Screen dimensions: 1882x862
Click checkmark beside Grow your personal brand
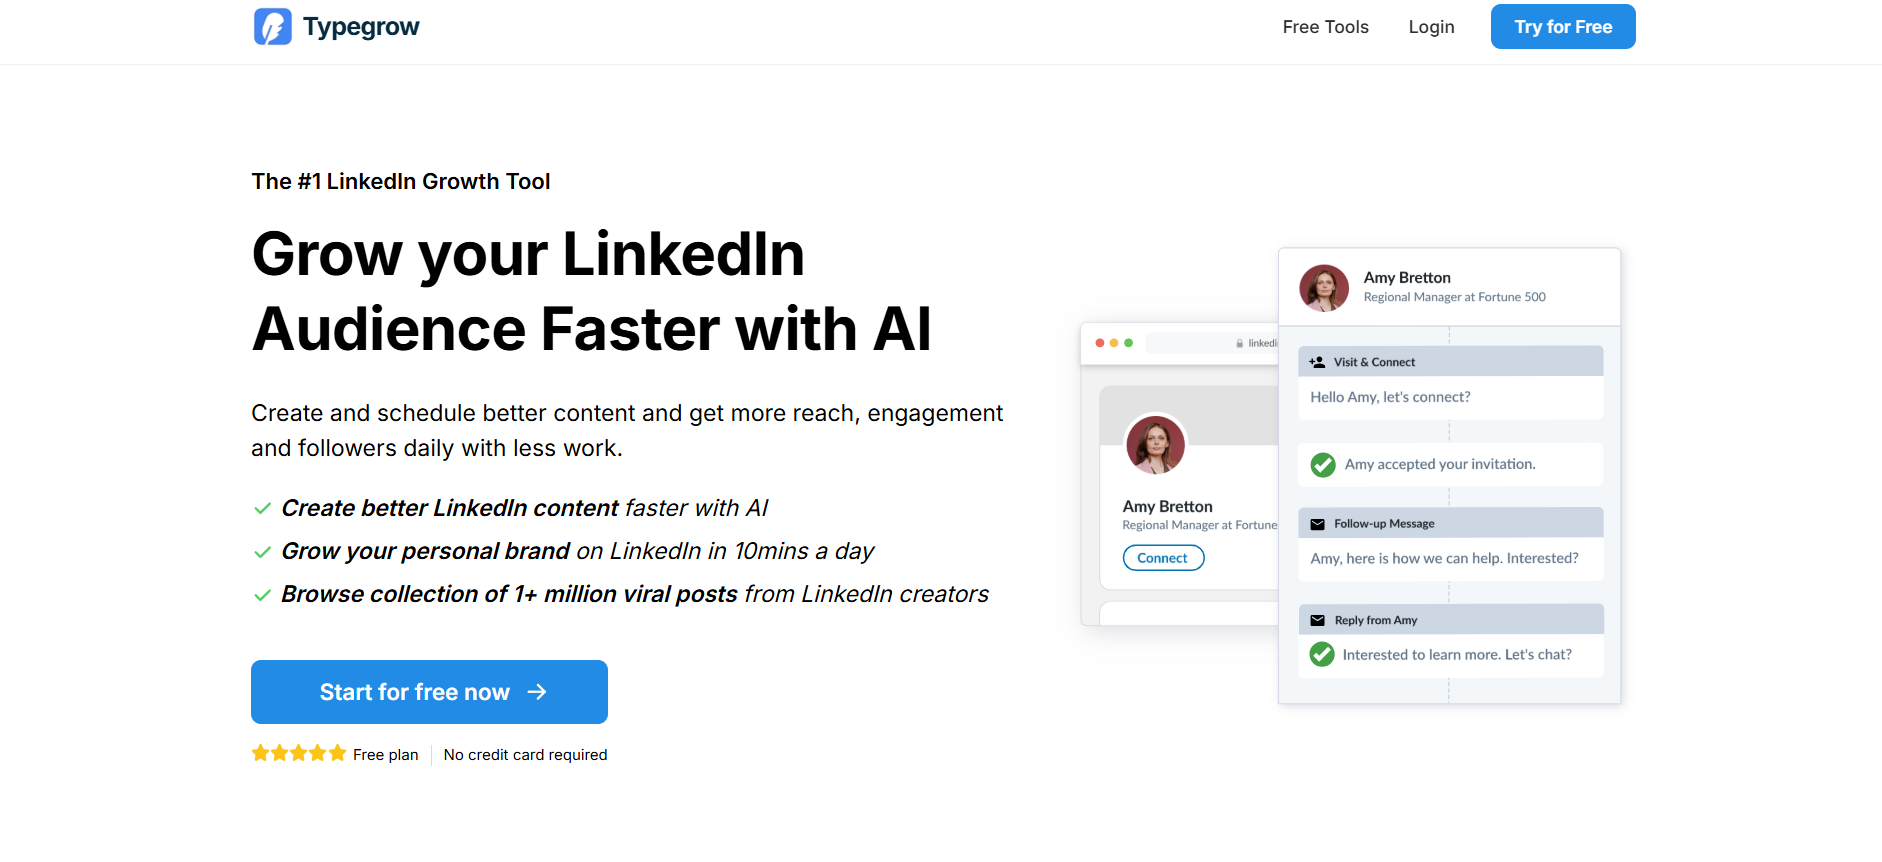pos(262,552)
